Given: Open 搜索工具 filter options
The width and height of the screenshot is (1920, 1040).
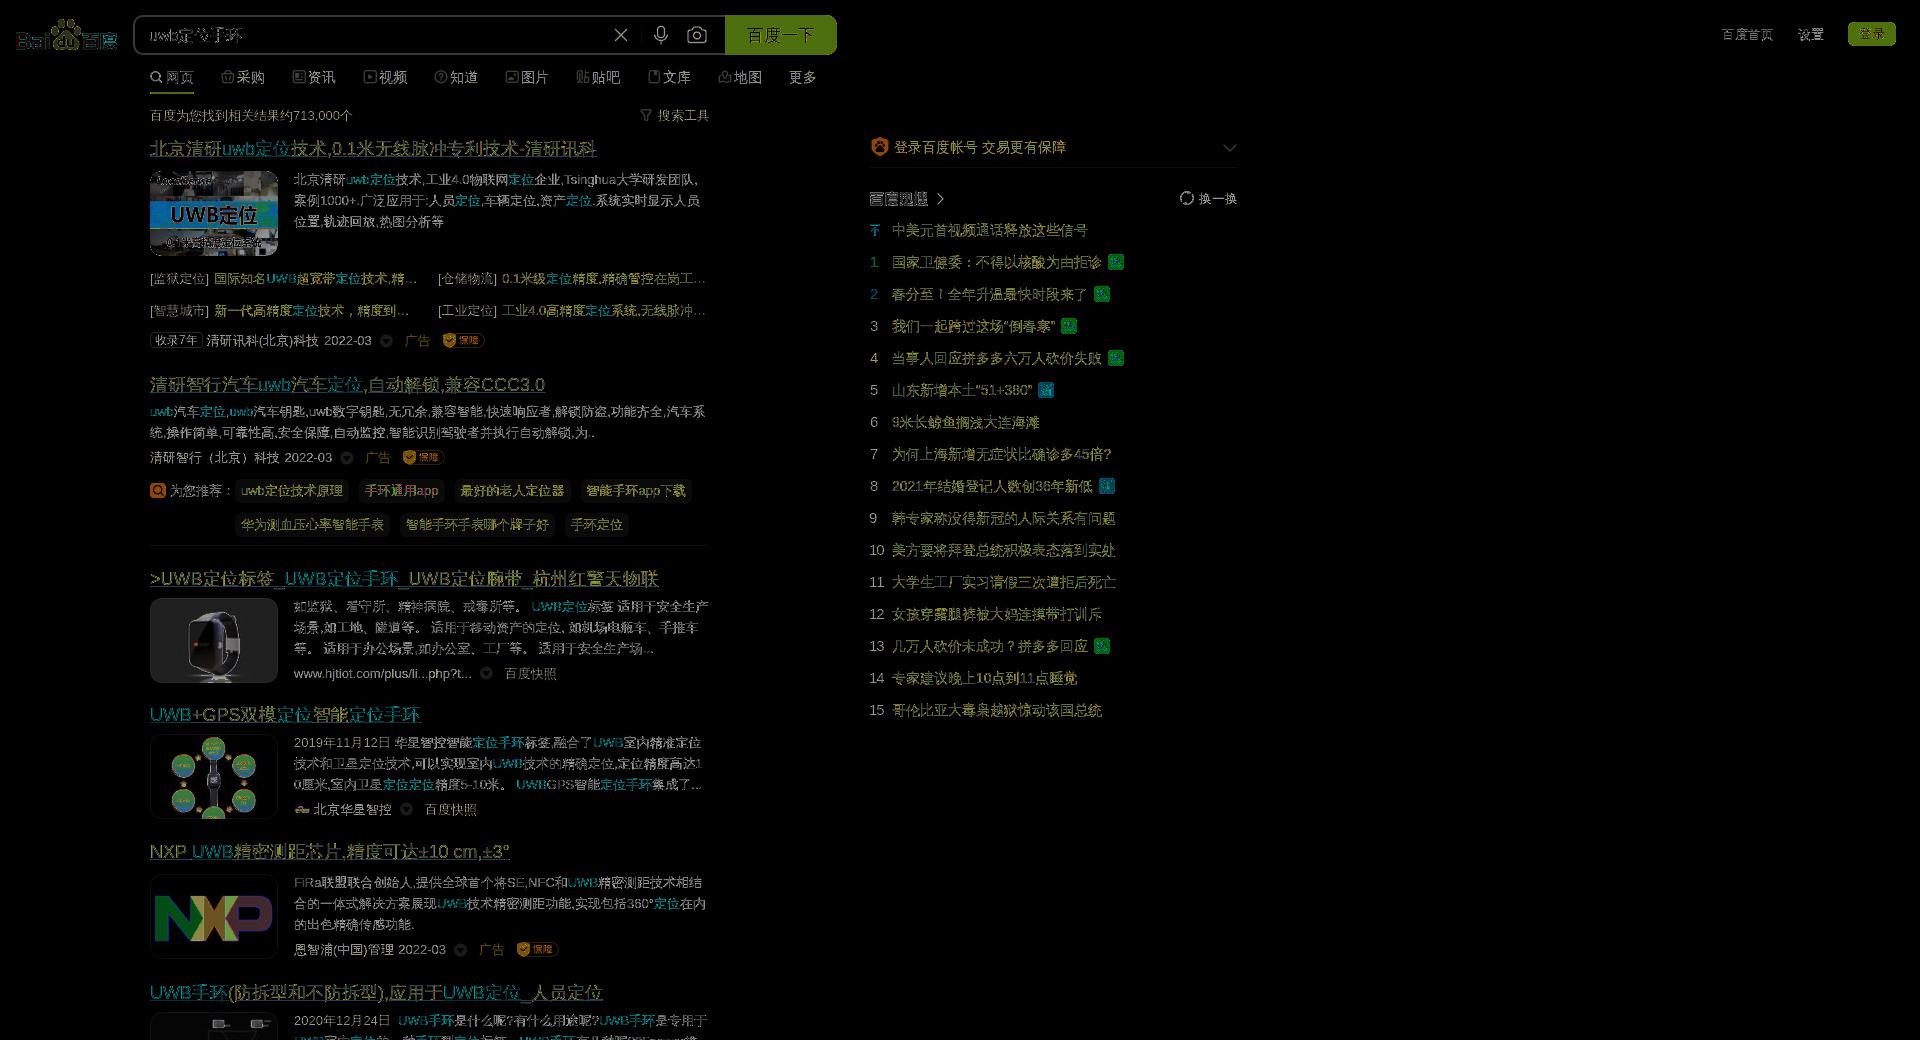Looking at the screenshot, I should [675, 115].
